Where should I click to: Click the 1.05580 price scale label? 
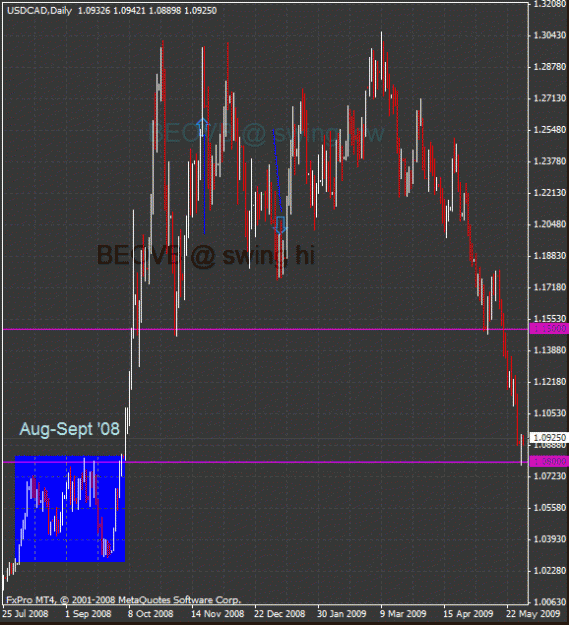[549, 507]
